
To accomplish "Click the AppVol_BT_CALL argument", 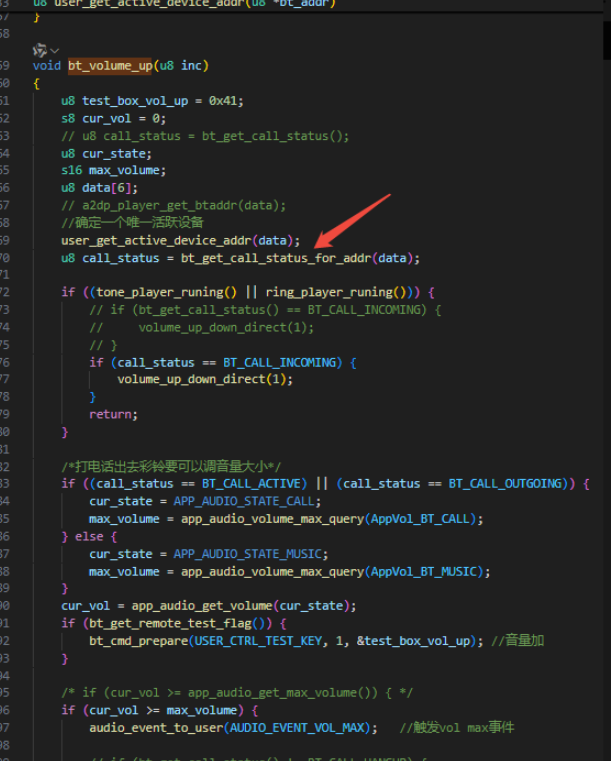I will (420, 519).
